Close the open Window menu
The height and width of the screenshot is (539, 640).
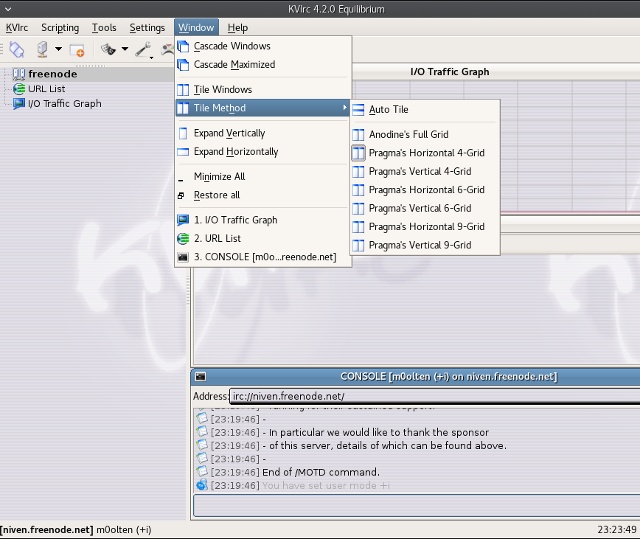point(196,27)
